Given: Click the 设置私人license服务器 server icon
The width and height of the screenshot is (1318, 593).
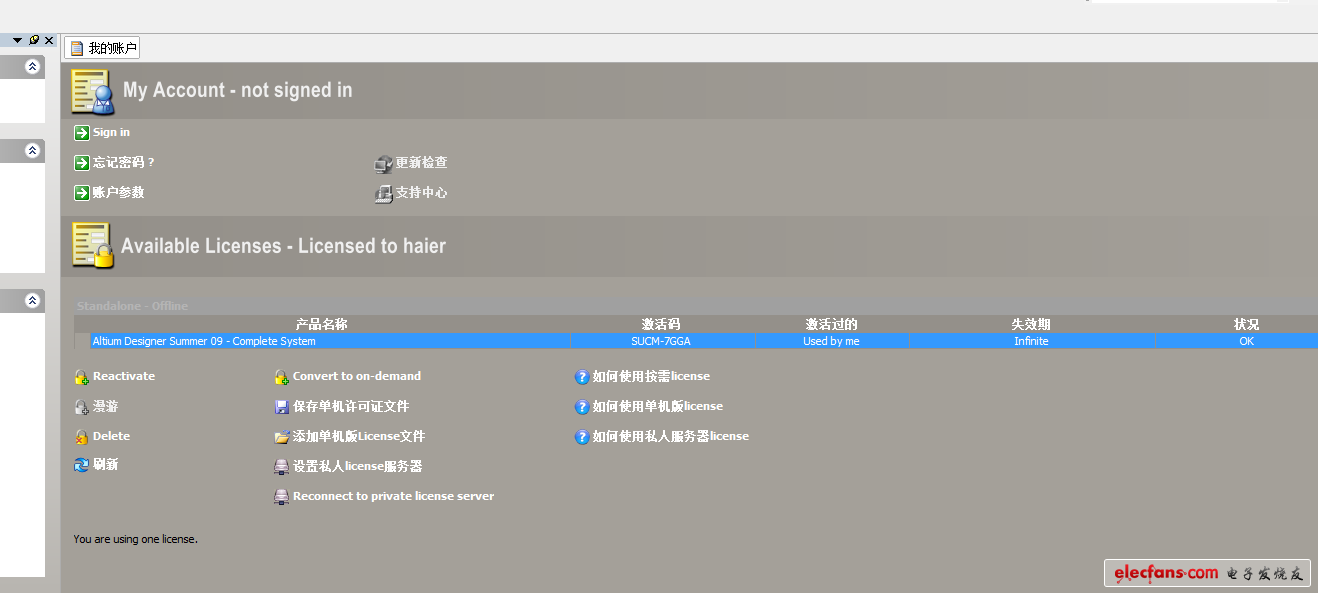Looking at the screenshot, I should pyautogui.click(x=282, y=467).
